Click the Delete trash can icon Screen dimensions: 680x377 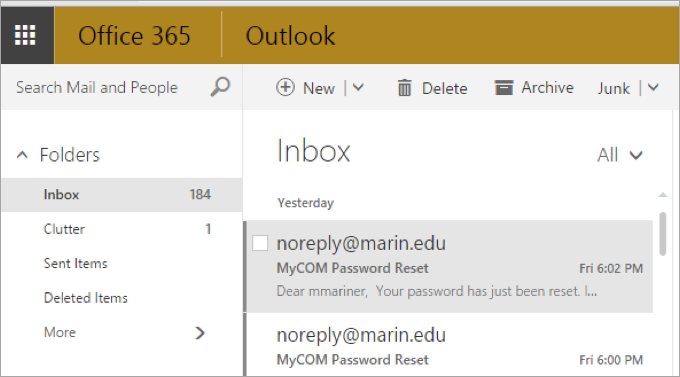click(x=404, y=88)
